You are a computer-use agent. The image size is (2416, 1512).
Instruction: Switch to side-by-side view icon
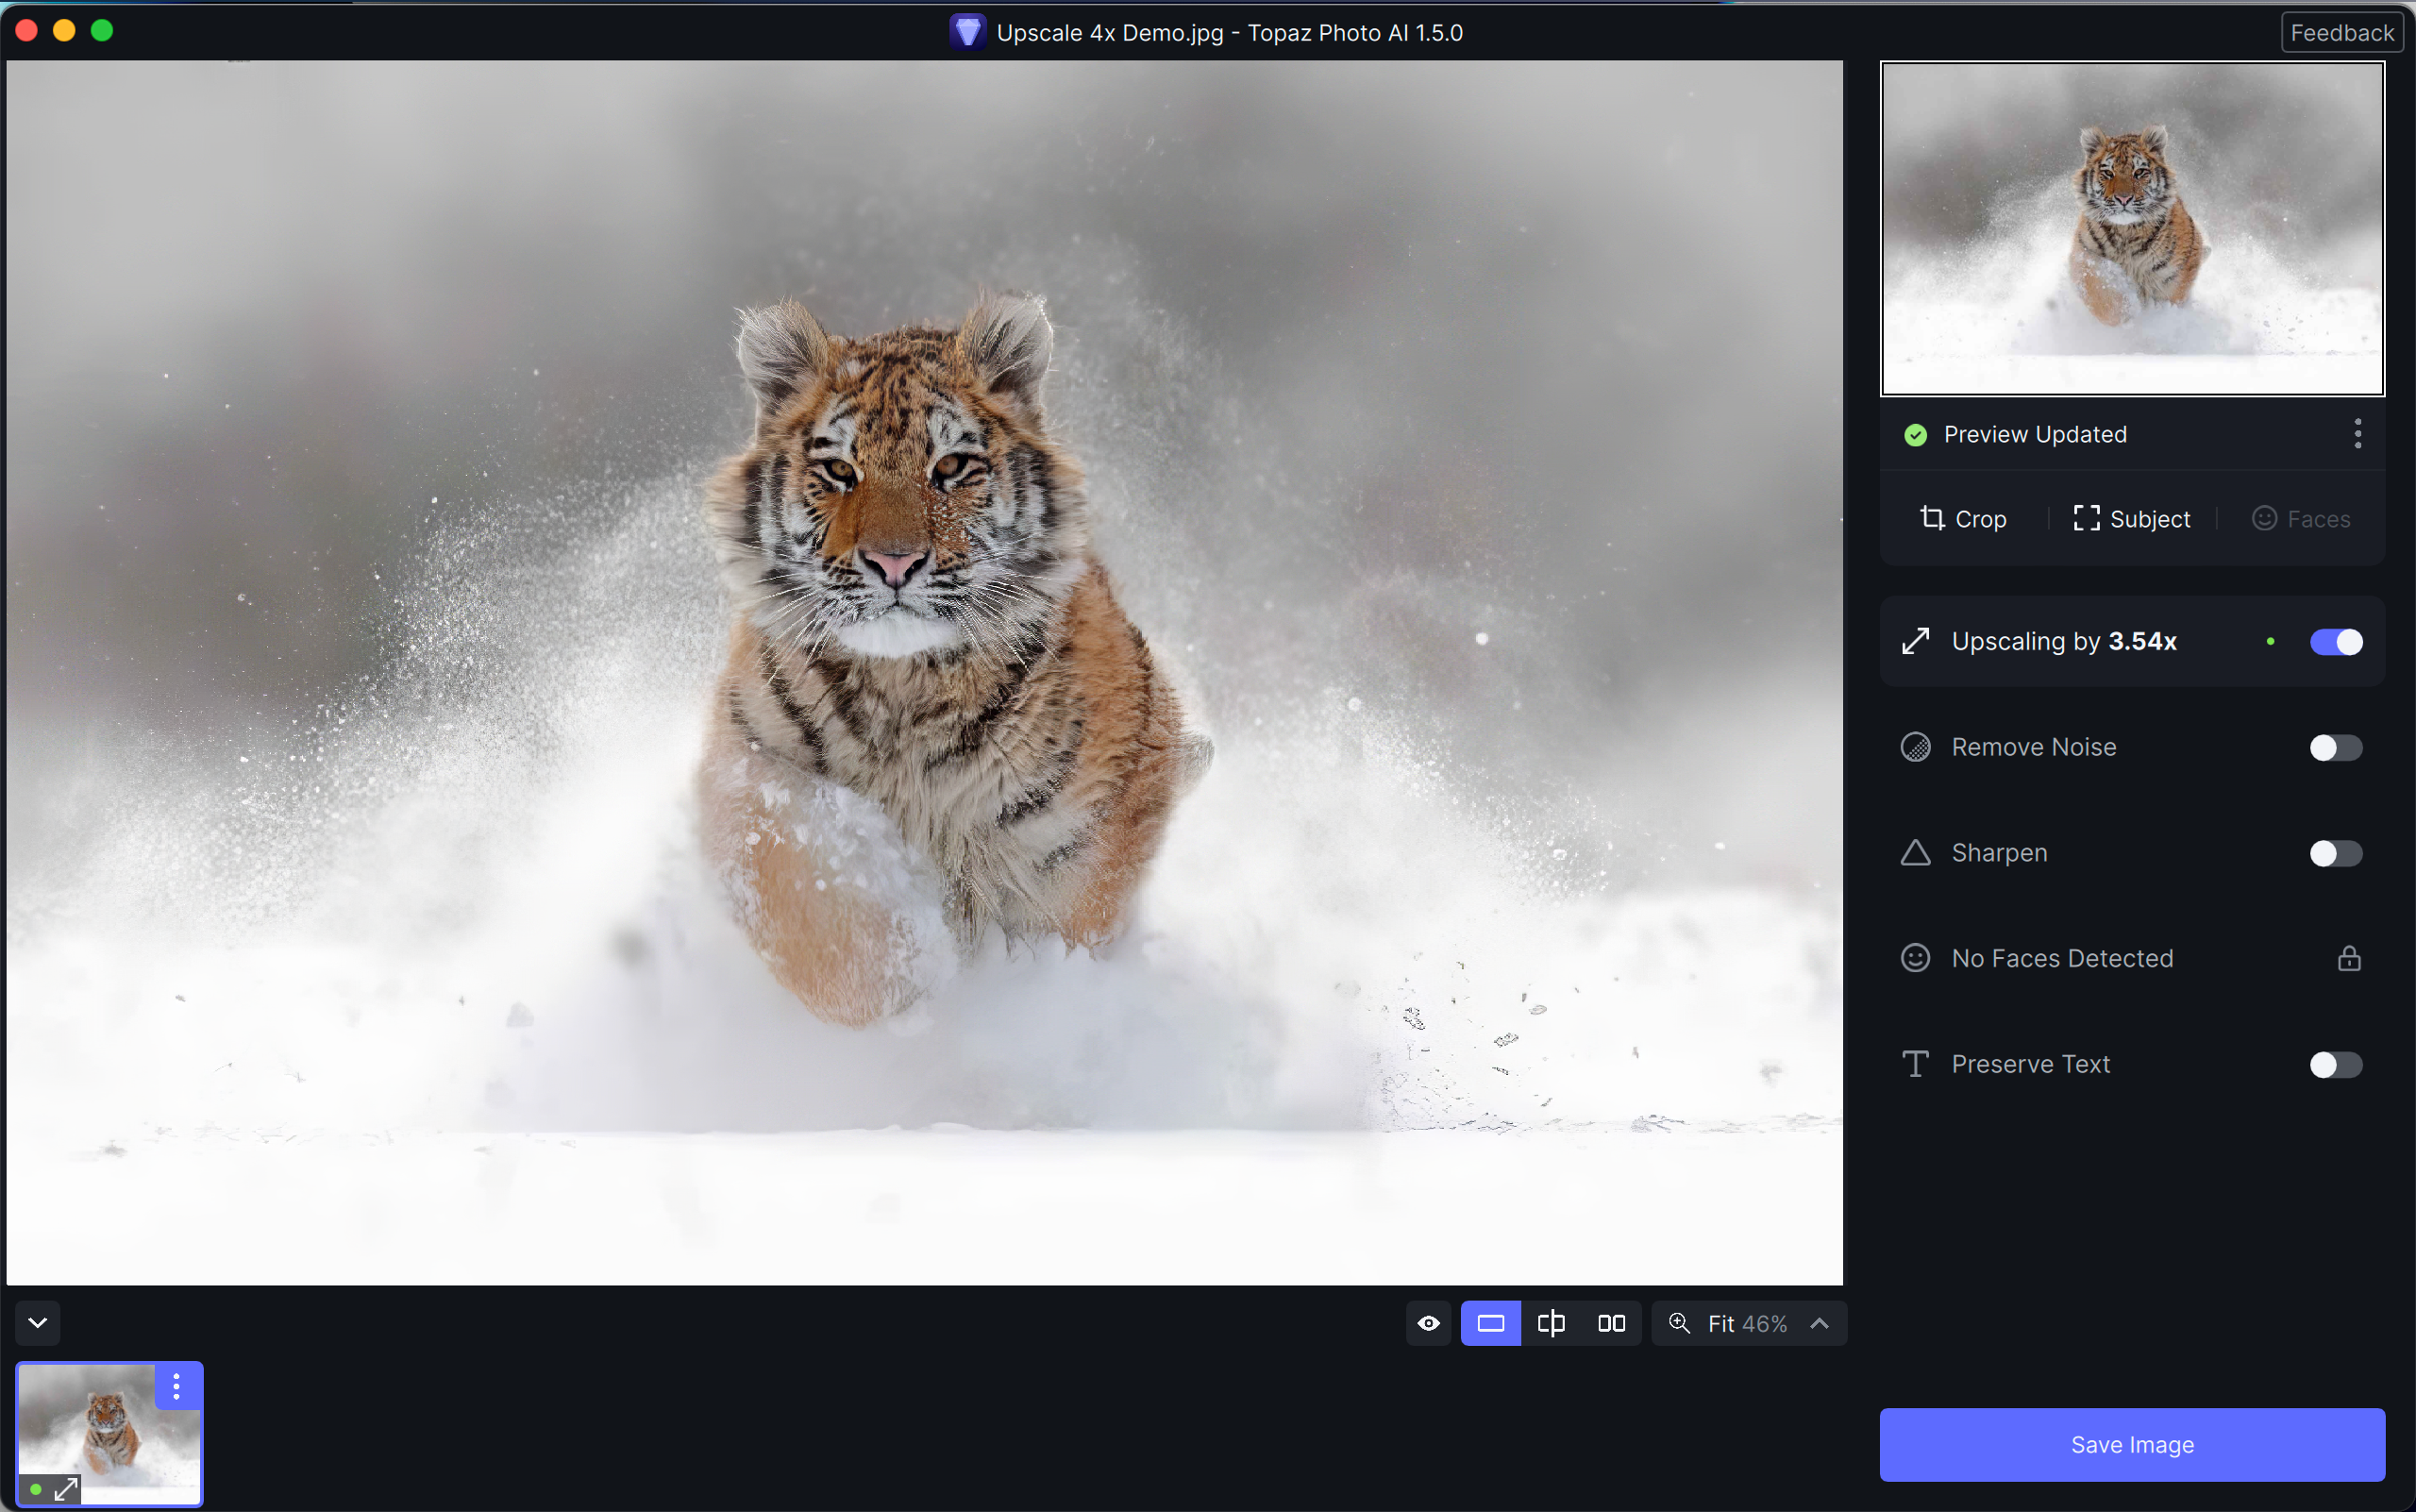point(1611,1323)
